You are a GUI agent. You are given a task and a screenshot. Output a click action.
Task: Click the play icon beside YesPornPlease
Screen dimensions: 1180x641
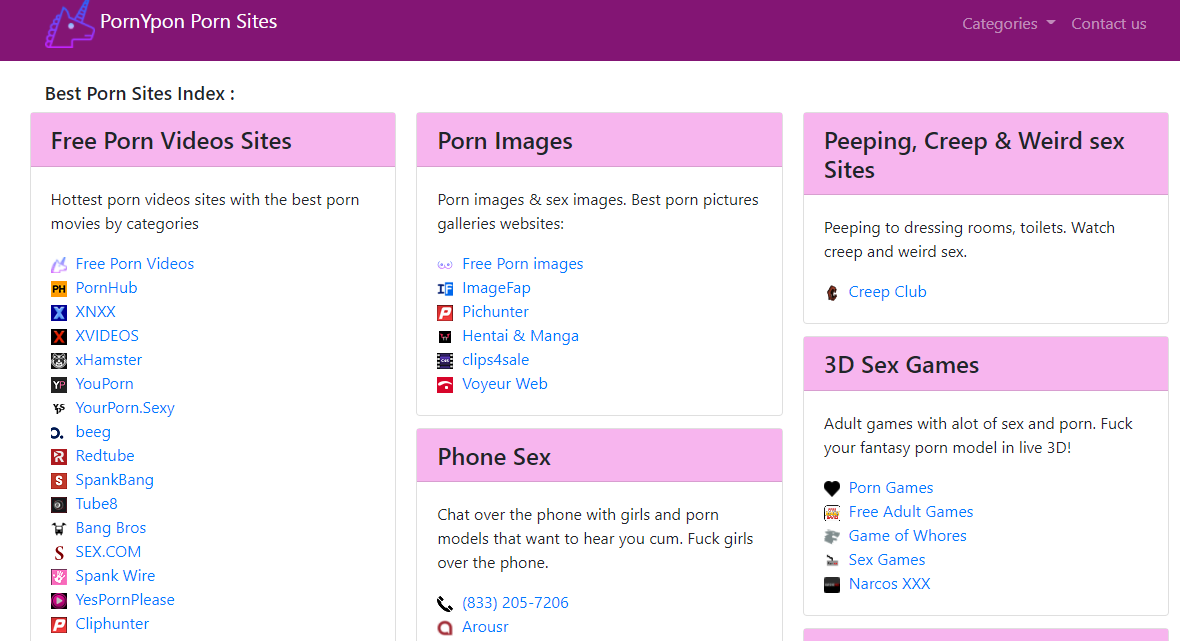pos(59,600)
